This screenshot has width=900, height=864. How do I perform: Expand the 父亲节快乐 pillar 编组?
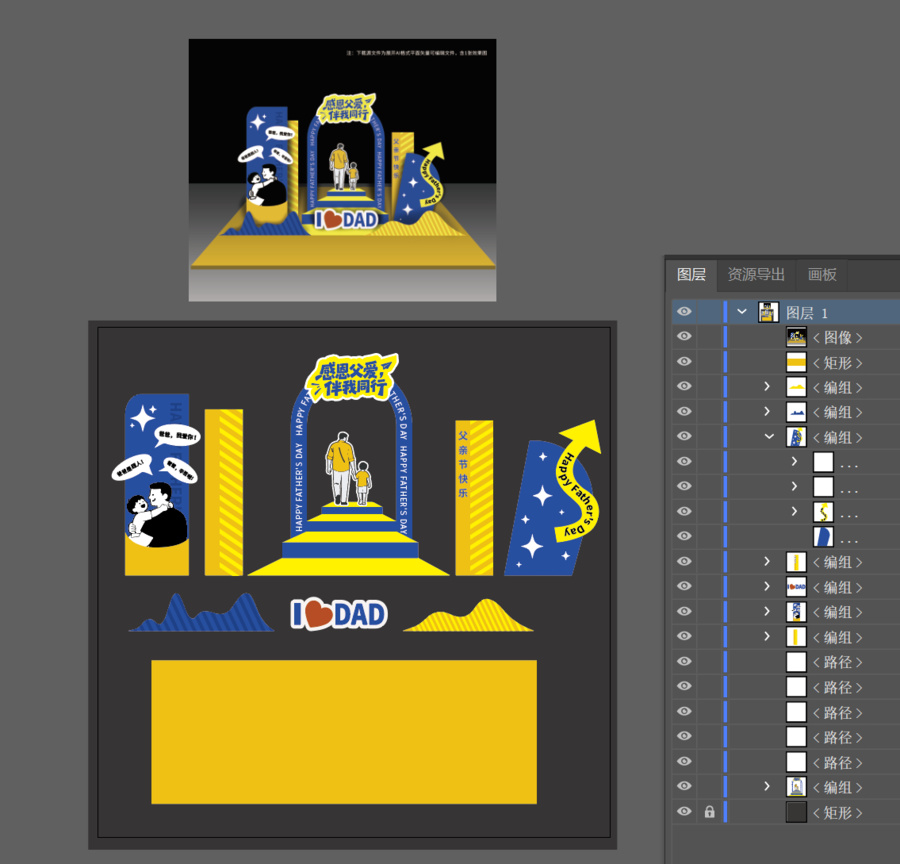(x=767, y=561)
